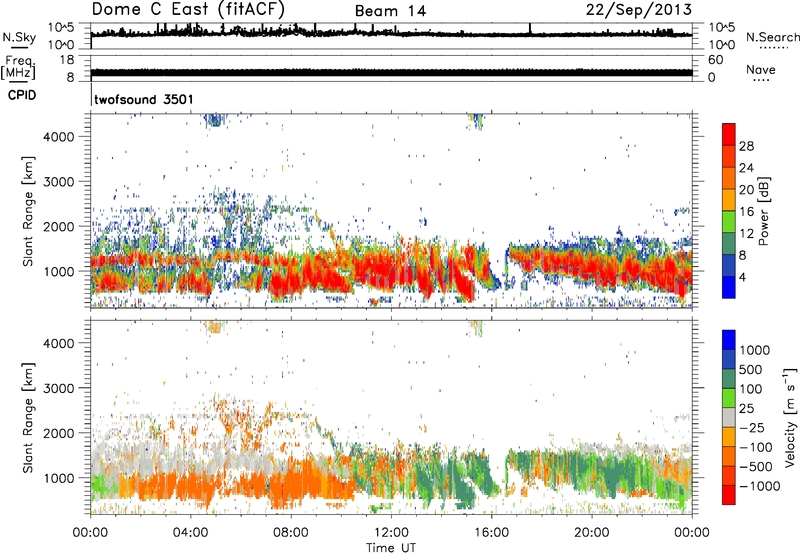Click the 'Velocity [m s-1]' colorbar label

pyautogui.click(x=790, y=417)
